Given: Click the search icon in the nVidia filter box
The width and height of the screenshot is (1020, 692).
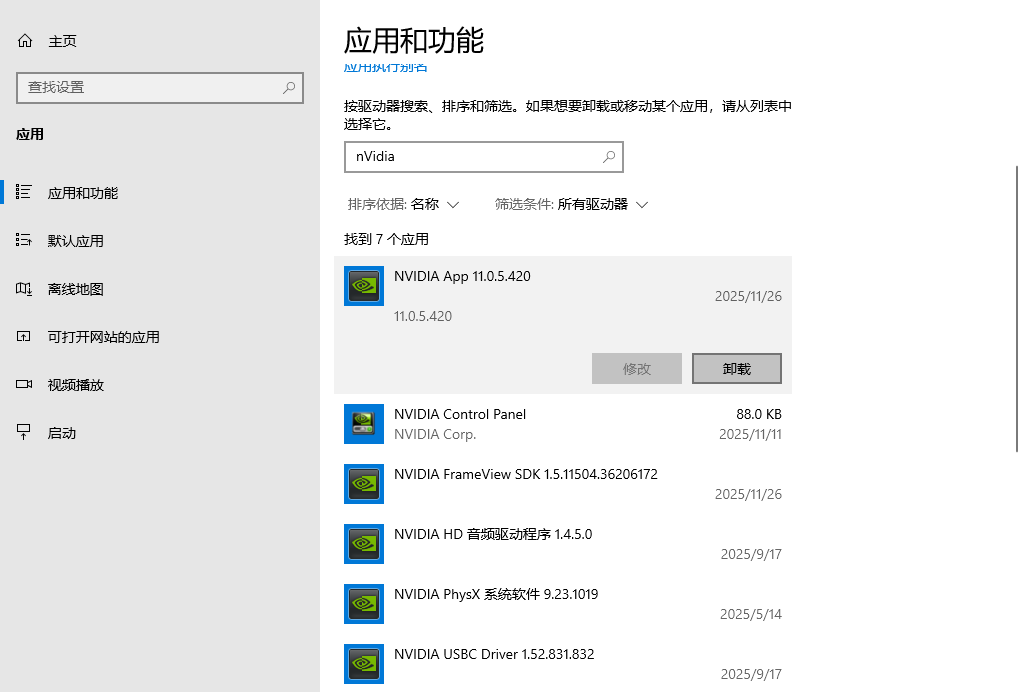Looking at the screenshot, I should click(608, 157).
